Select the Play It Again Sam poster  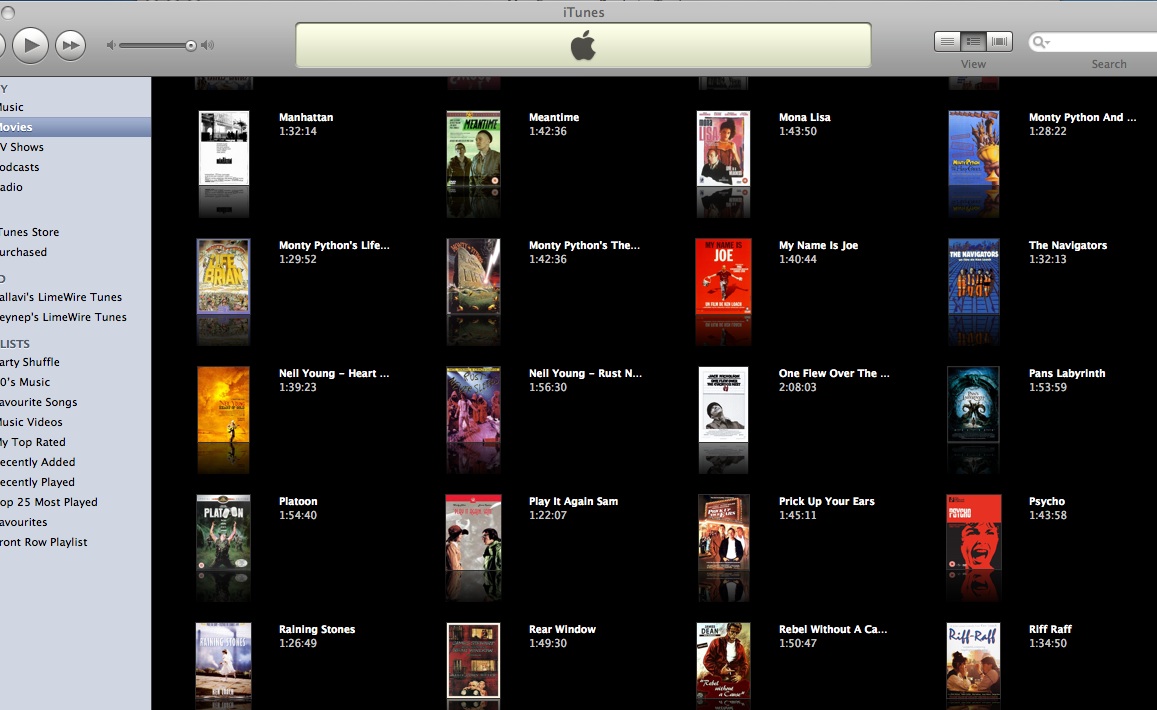[474, 532]
